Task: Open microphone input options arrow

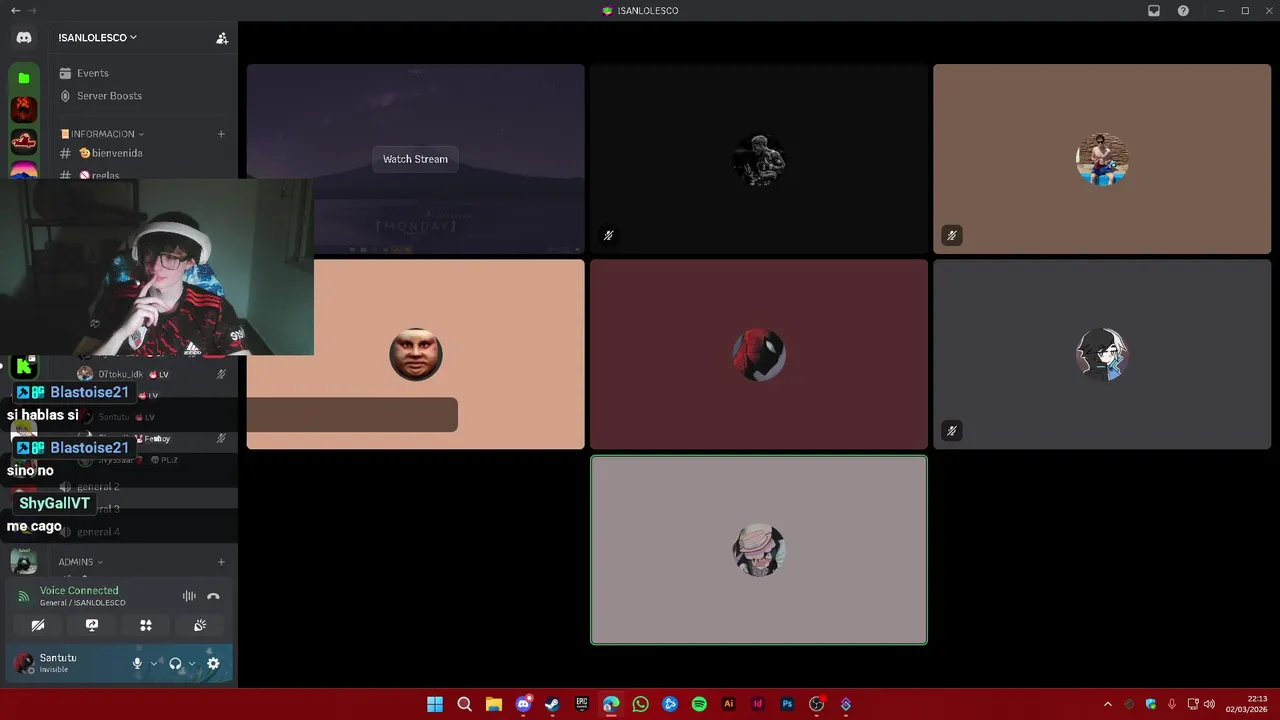Action: tap(154, 663)
